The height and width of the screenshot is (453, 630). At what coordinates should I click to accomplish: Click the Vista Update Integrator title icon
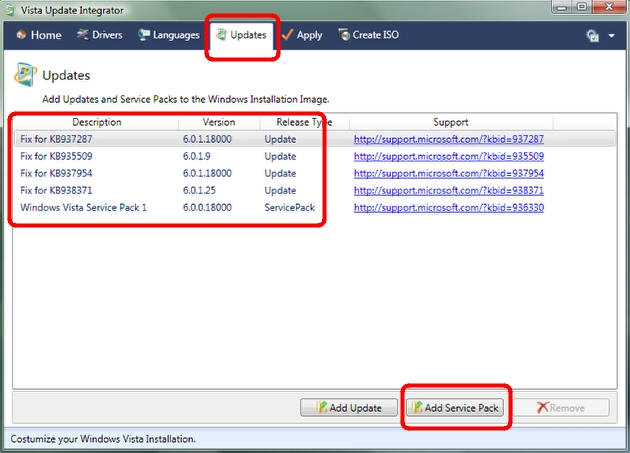click(10, 10)
